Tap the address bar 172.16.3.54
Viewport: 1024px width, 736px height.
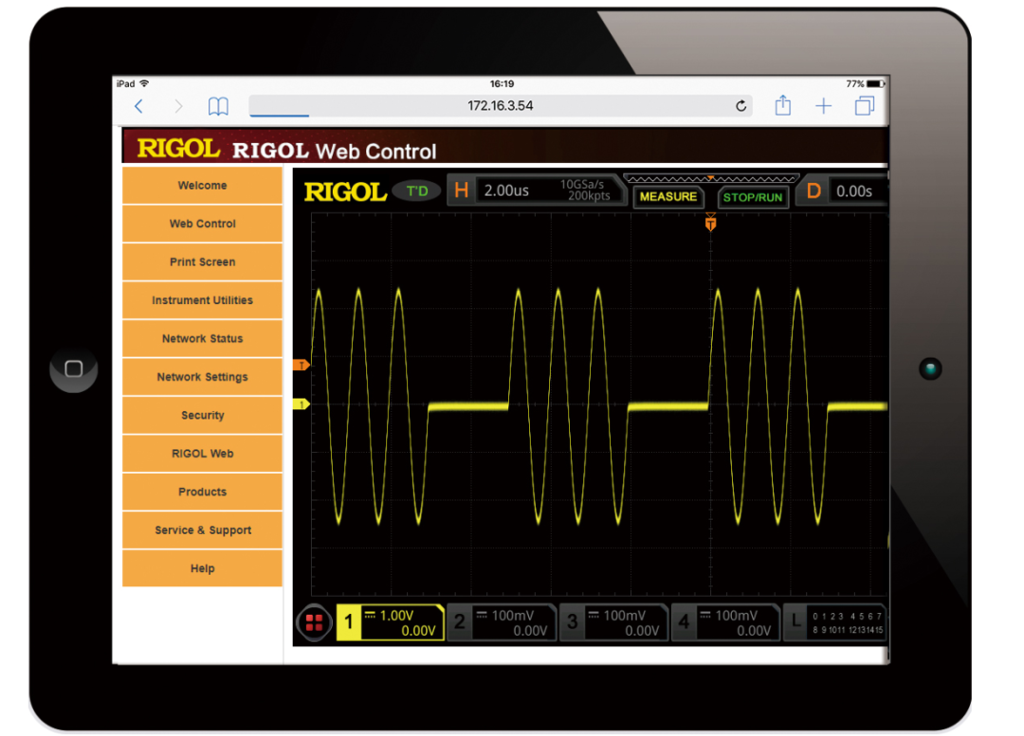coord(500,106)
